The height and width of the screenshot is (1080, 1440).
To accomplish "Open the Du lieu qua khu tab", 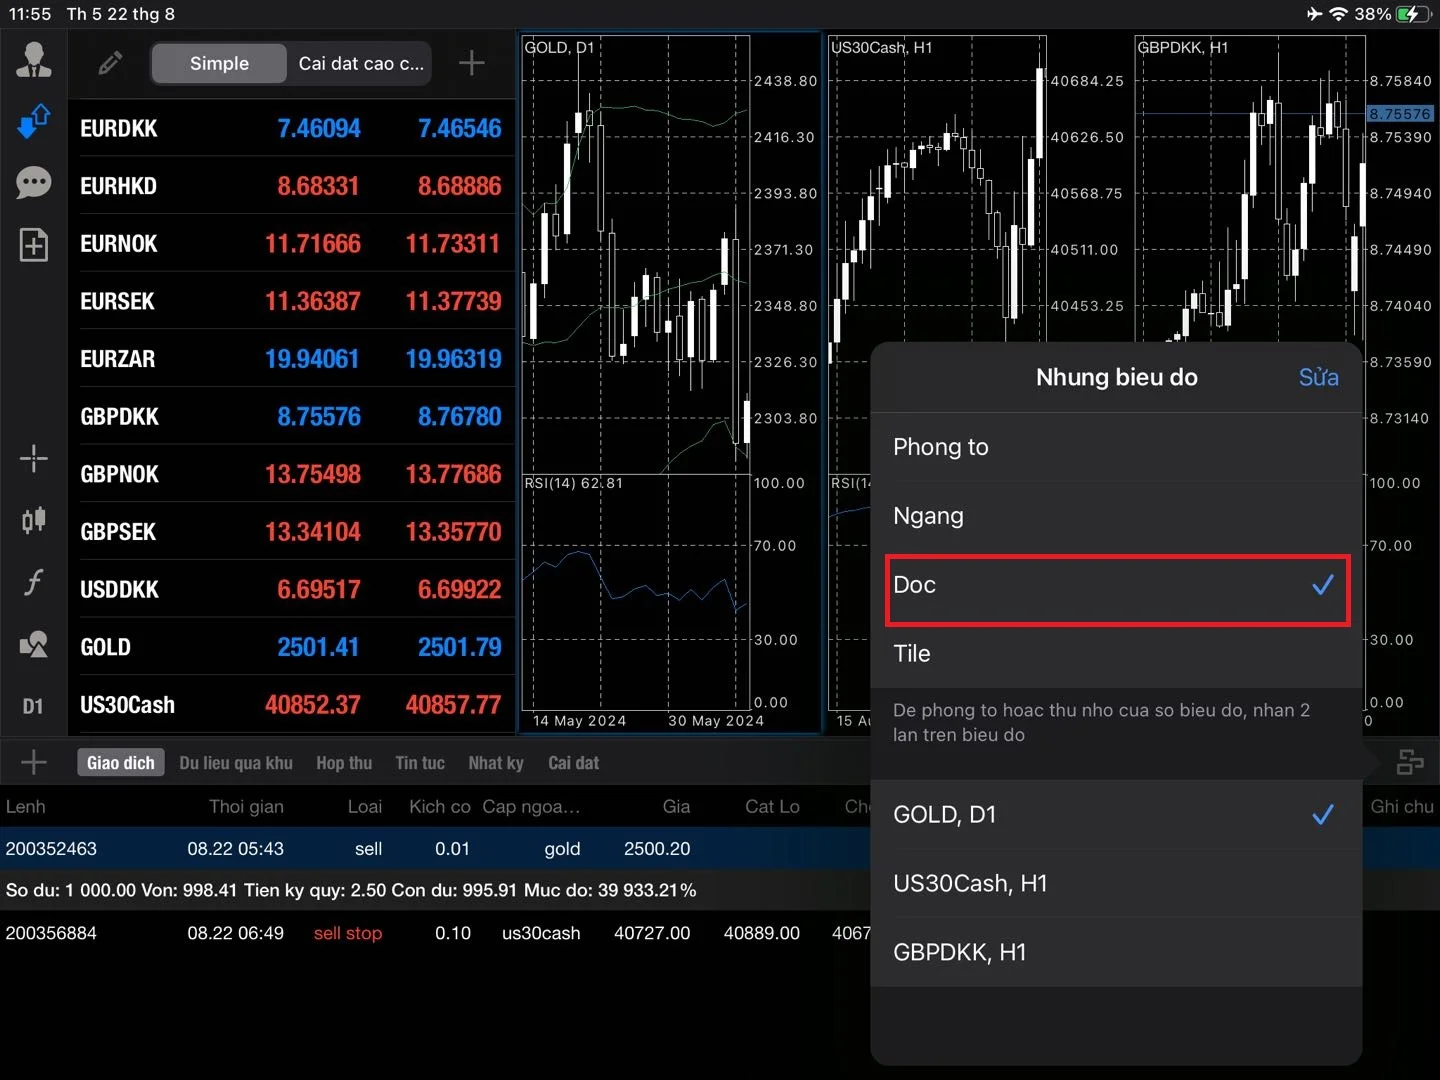I will tap(236, 763).
